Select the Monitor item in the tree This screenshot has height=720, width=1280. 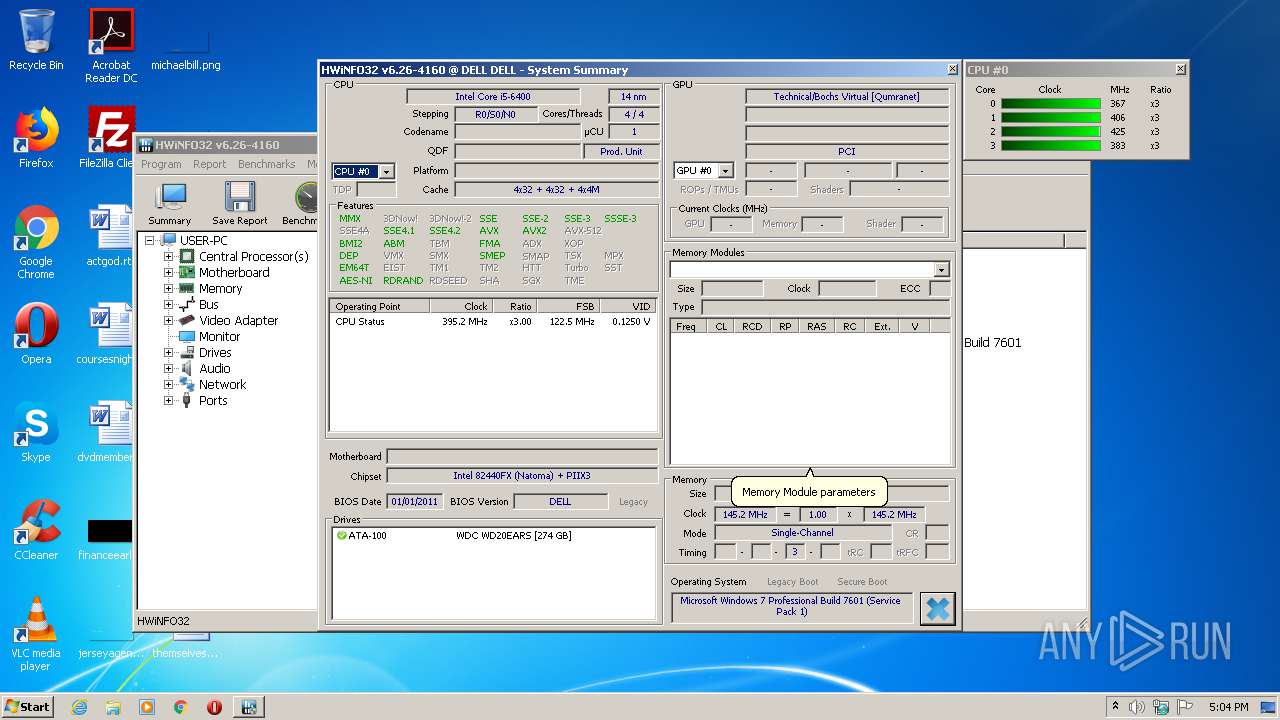point(219,337)
